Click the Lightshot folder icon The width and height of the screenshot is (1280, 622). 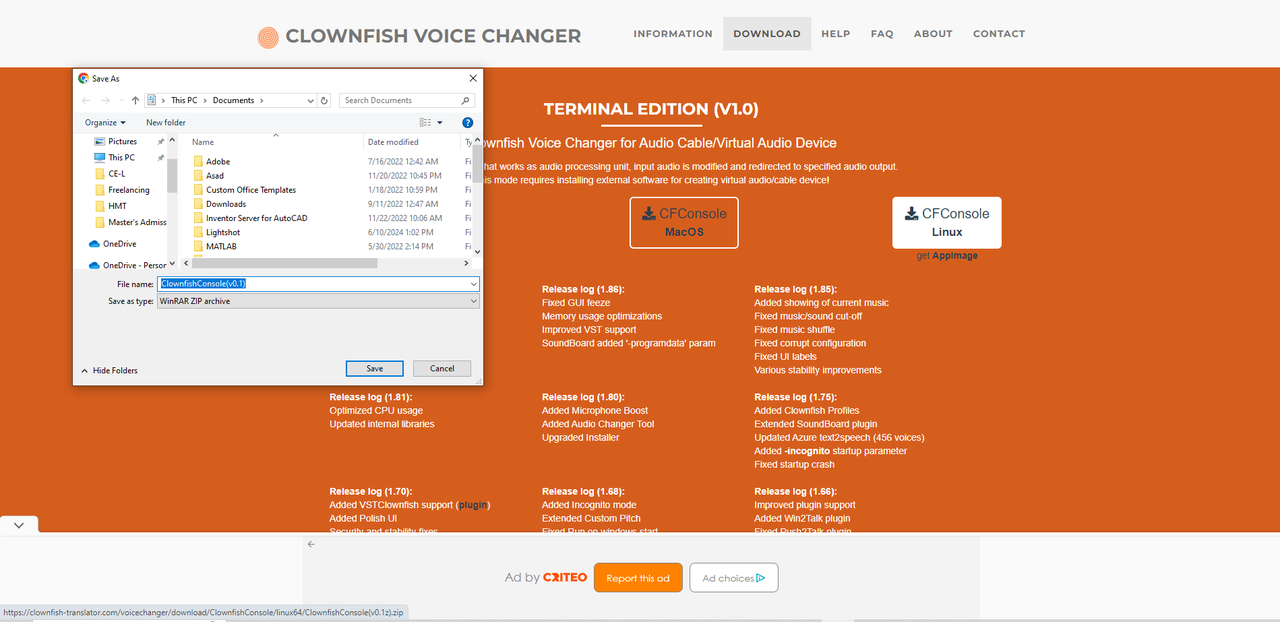pyautogui.click(x=198, y=232)
